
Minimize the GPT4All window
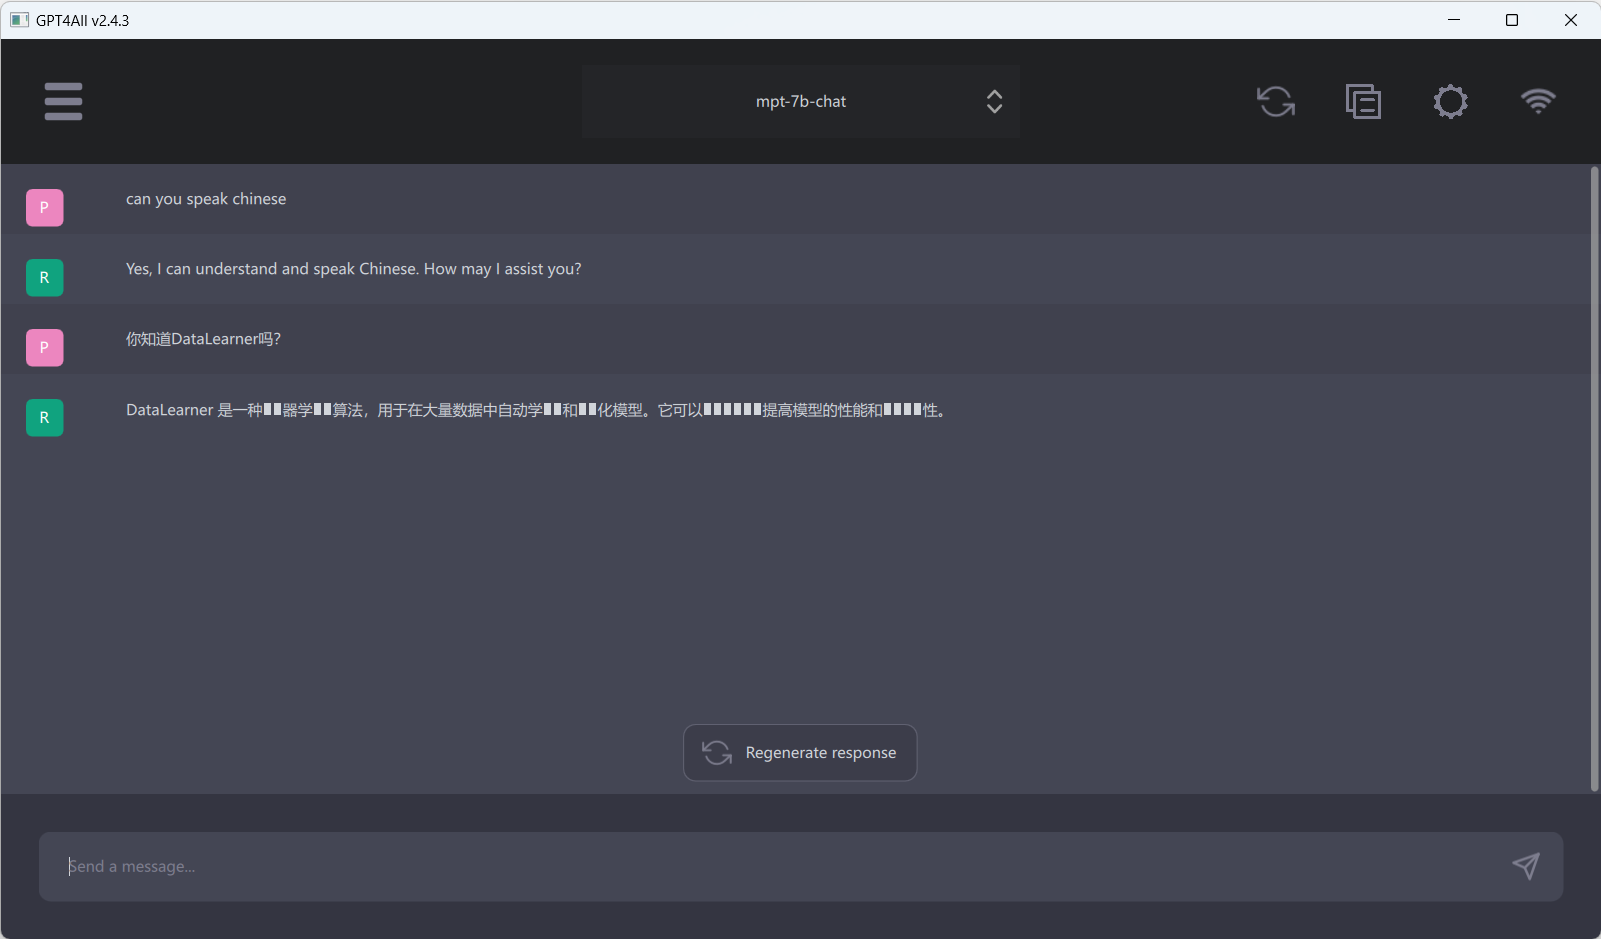click(1454, 20)
